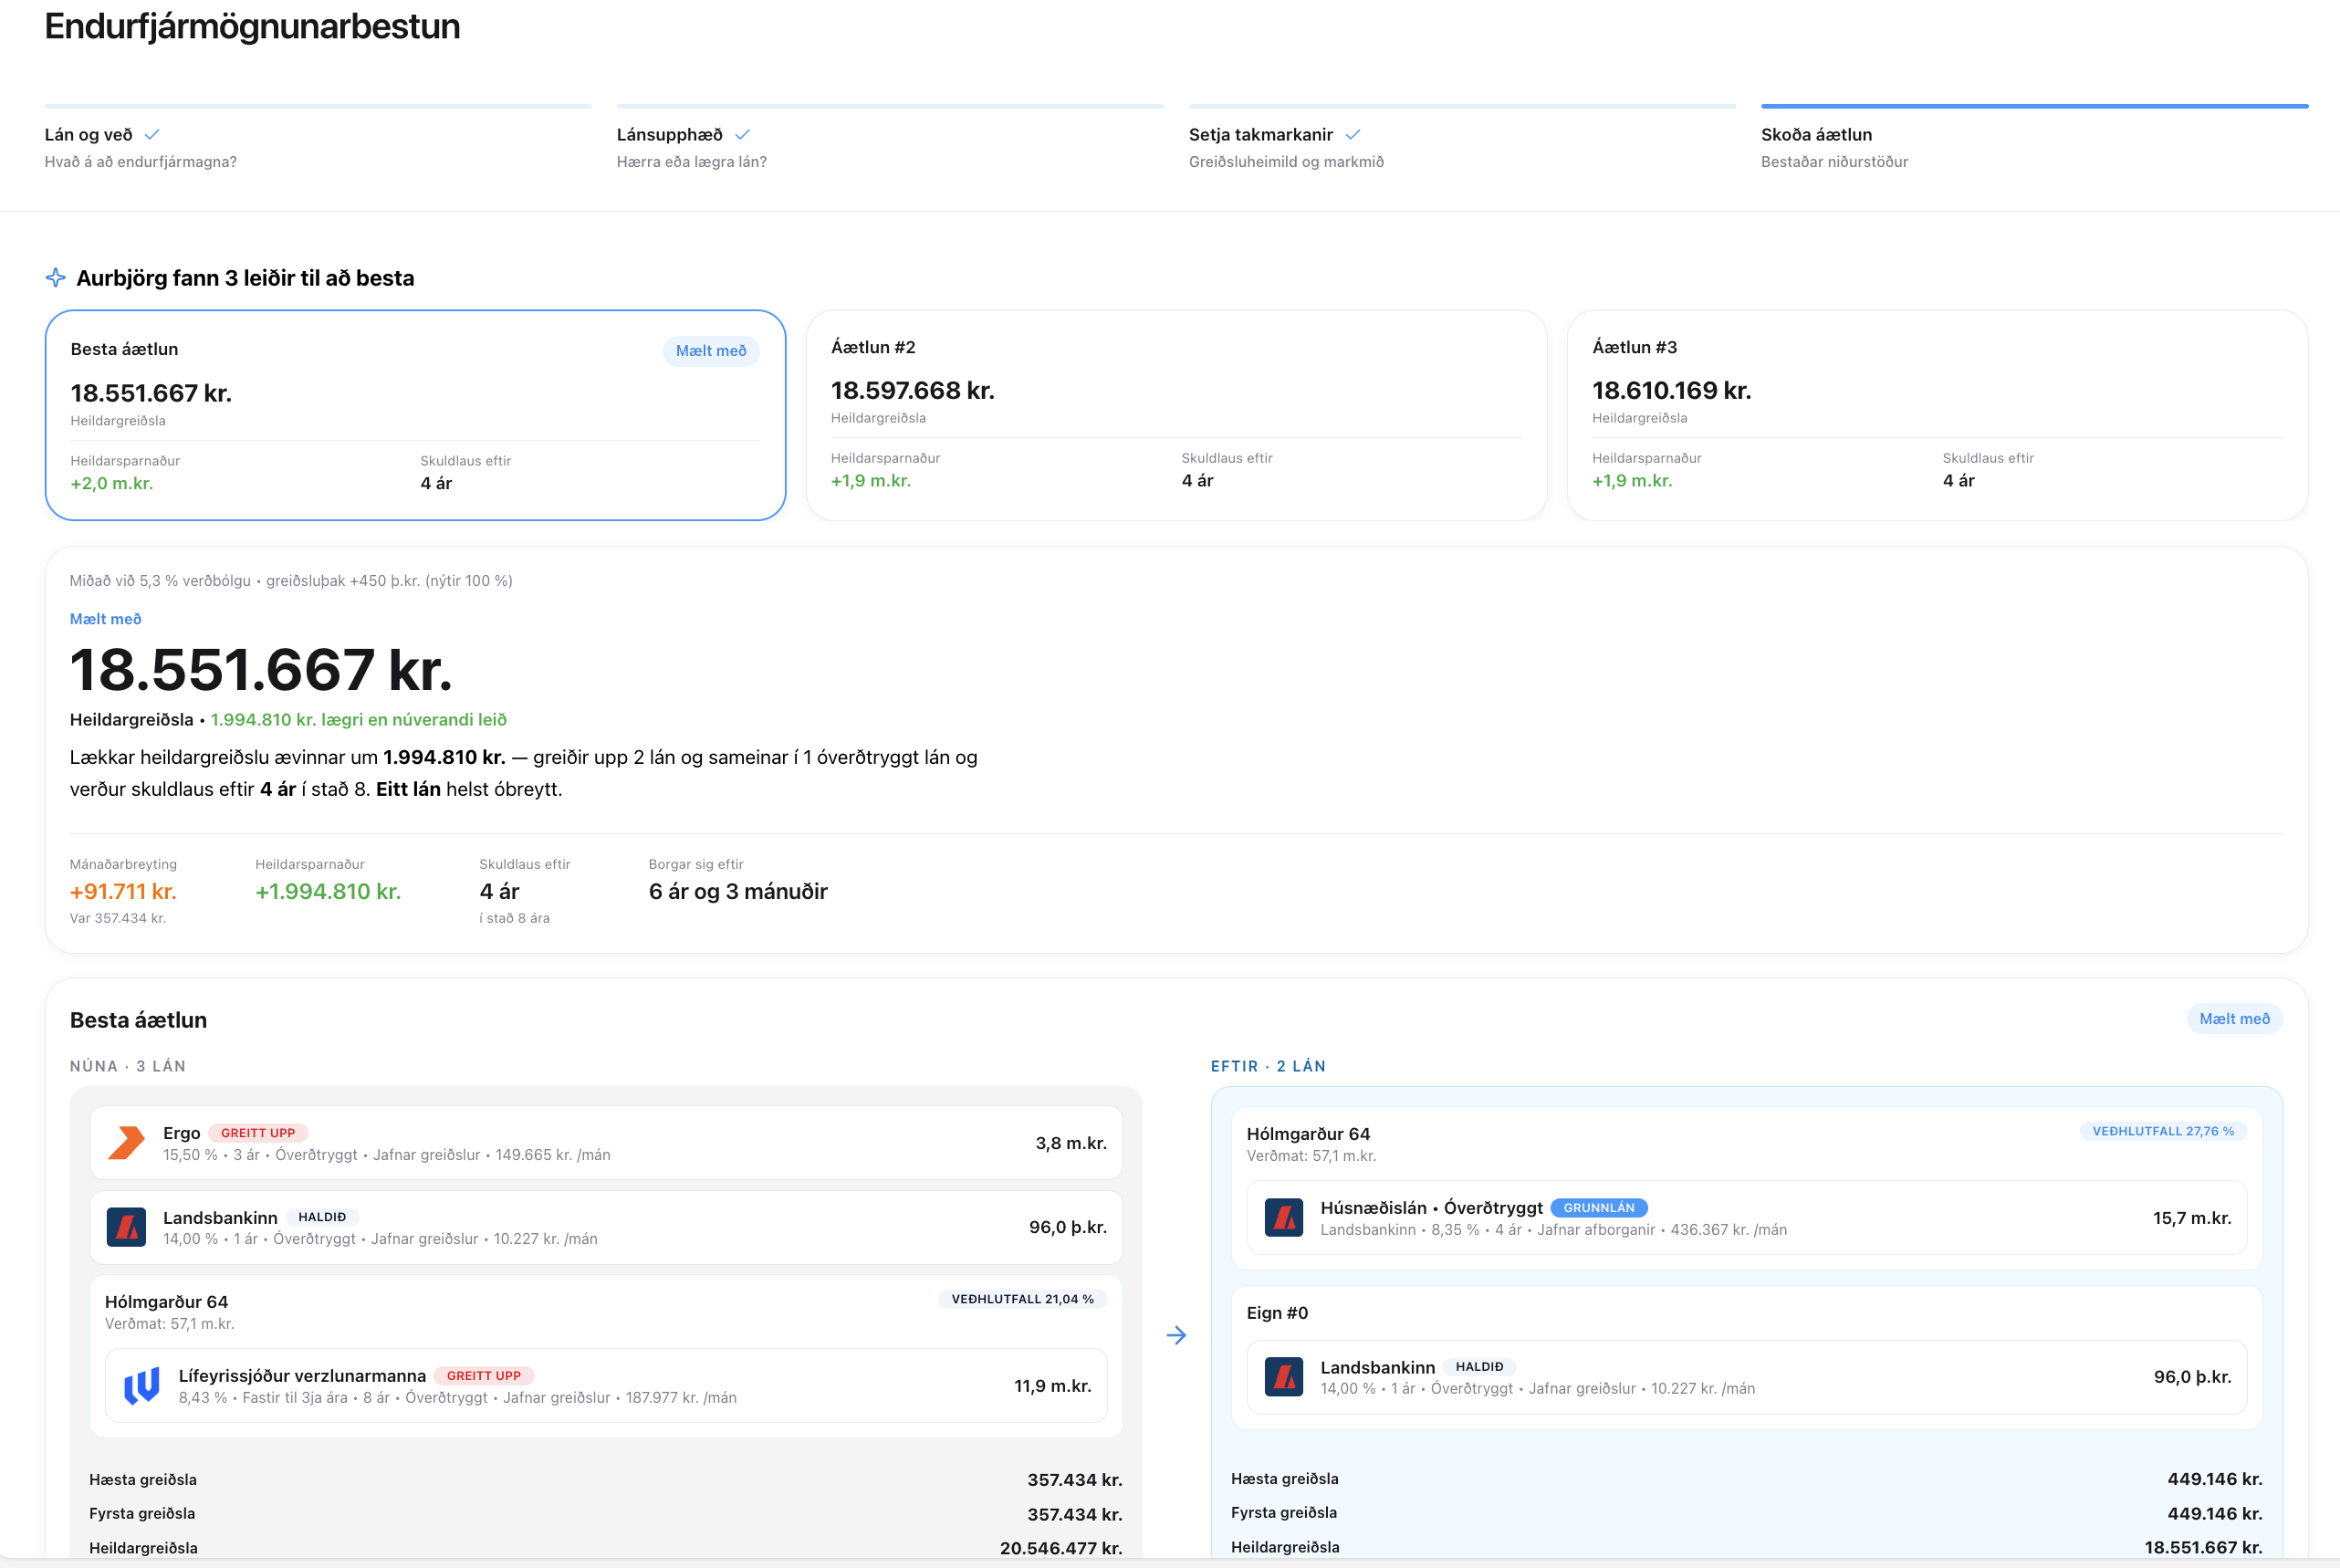This screenshot has height=1568, width=2340.
Task: Click the checkmark next to Setja takmarkanir
Action: pyautogui.click(x=1353, y=135)
